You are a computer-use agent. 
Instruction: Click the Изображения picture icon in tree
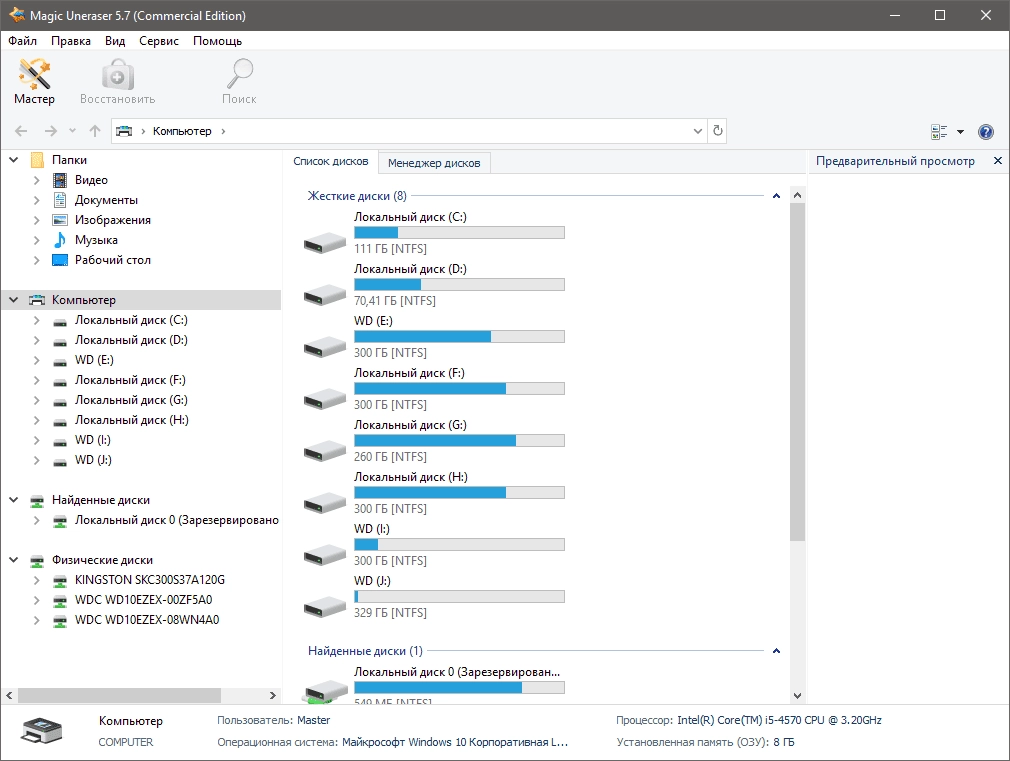point(60,220)
